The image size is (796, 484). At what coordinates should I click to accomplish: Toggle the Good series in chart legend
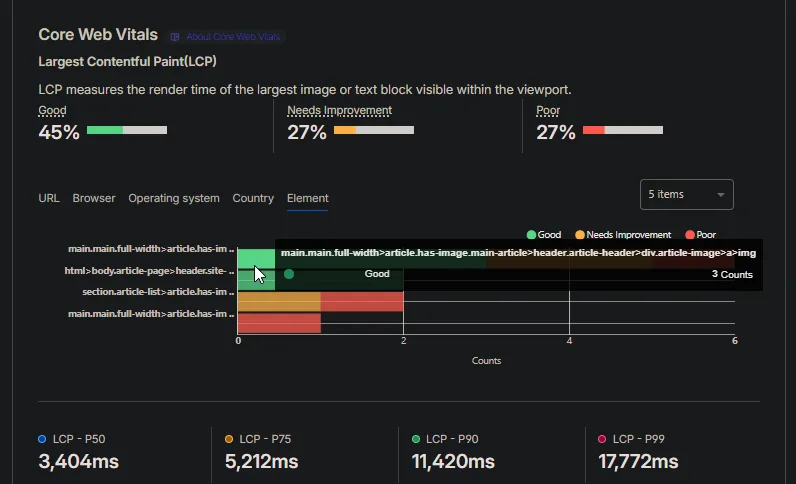click(543, 235)
